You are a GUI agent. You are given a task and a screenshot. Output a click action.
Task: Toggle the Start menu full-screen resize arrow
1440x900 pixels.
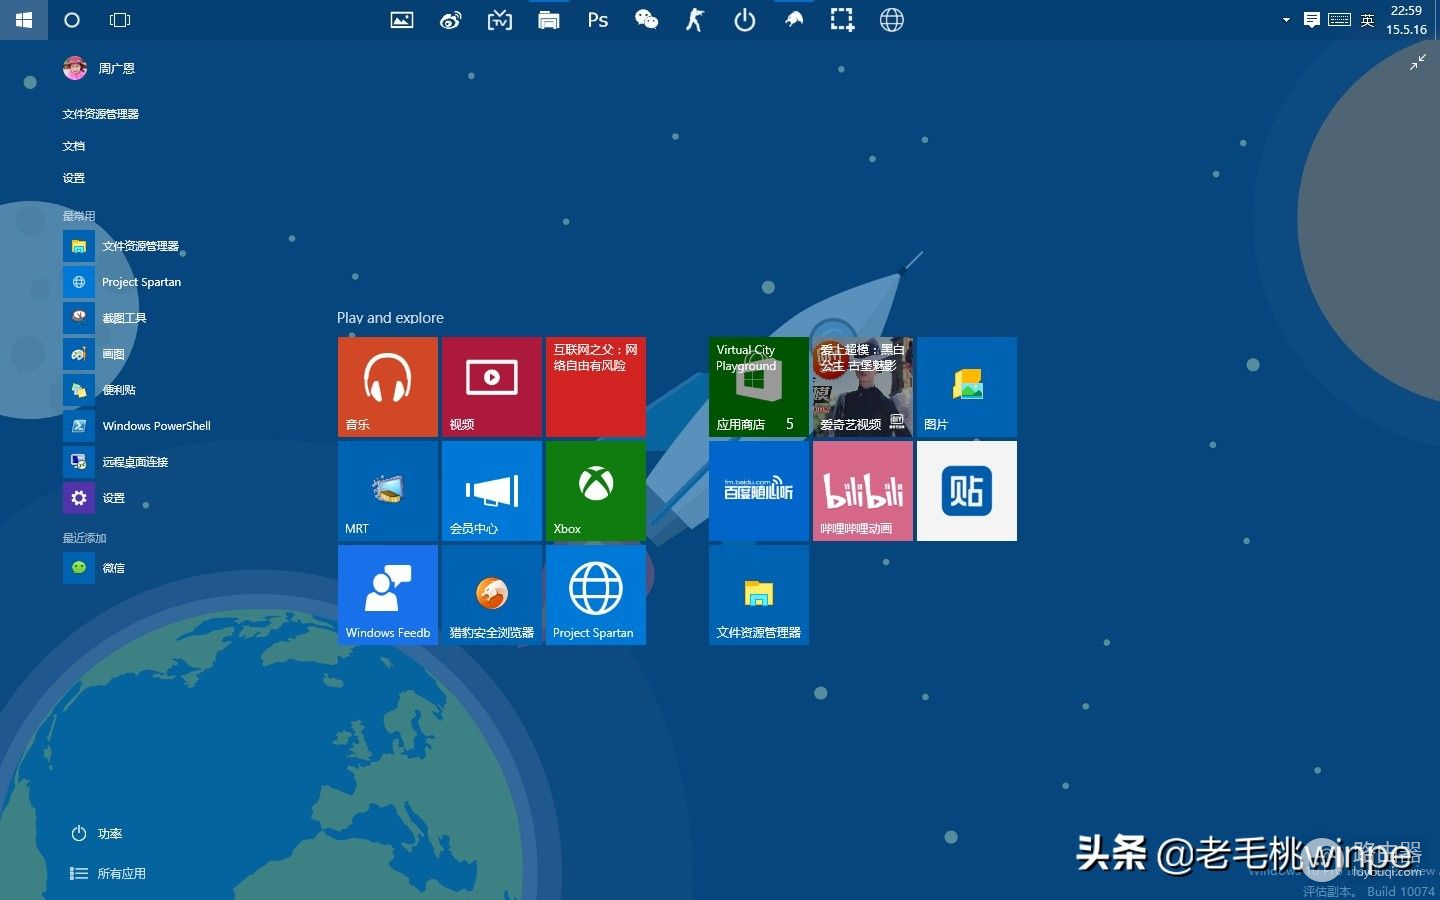pos(1418,62)
